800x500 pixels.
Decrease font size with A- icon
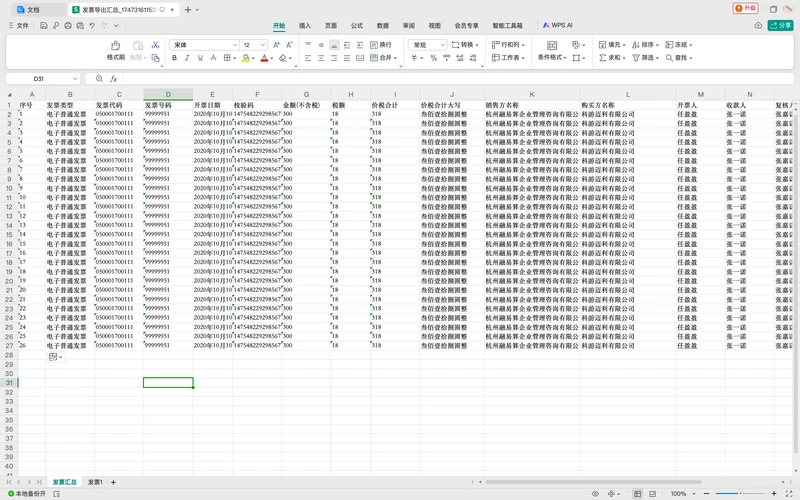[x=289, y=45]
